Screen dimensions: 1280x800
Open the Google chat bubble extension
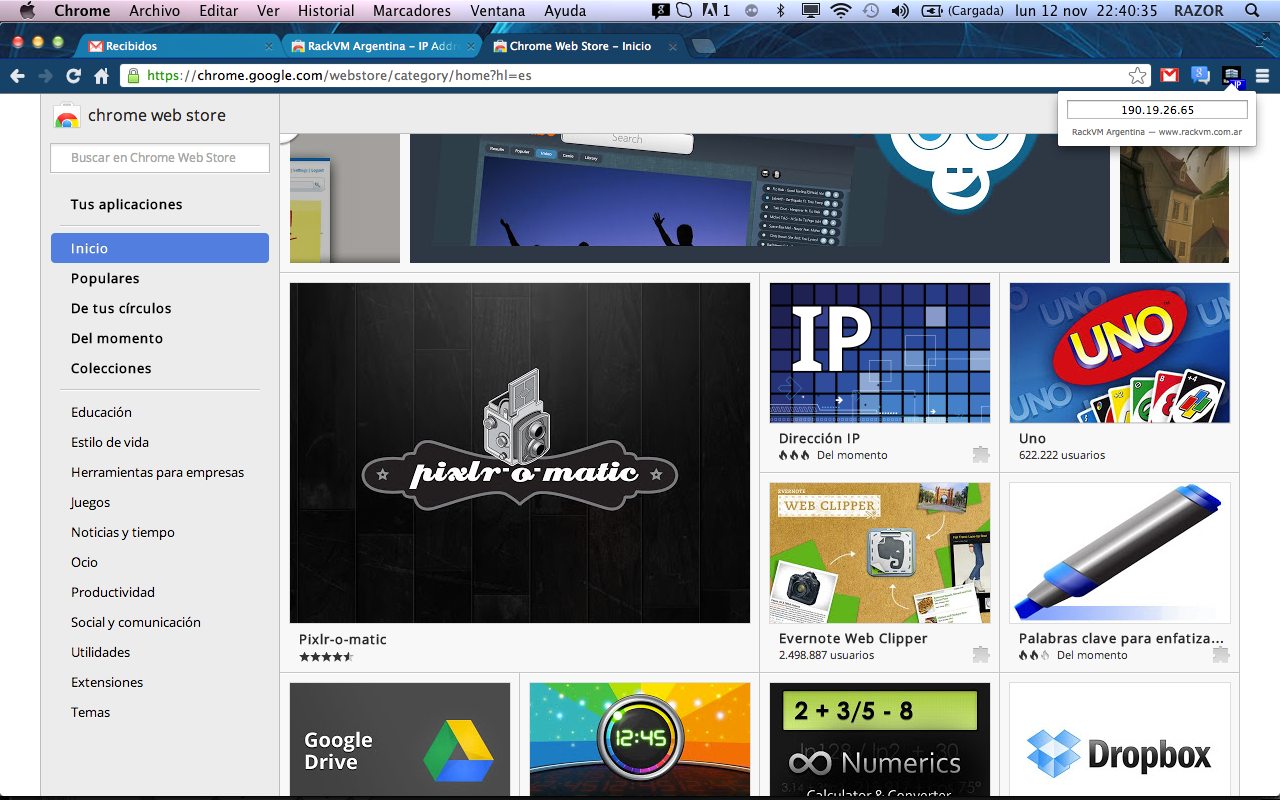[1200, 75]
